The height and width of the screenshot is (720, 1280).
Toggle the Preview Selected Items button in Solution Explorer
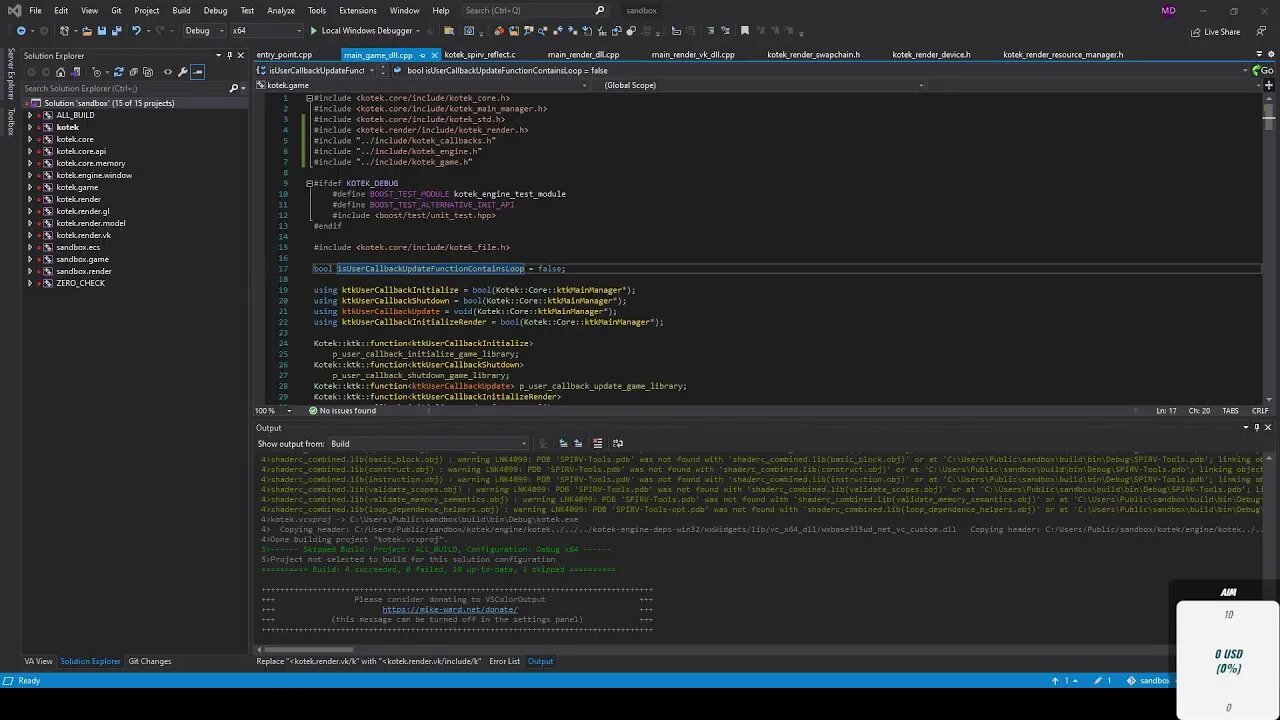[x=197, y=72]
